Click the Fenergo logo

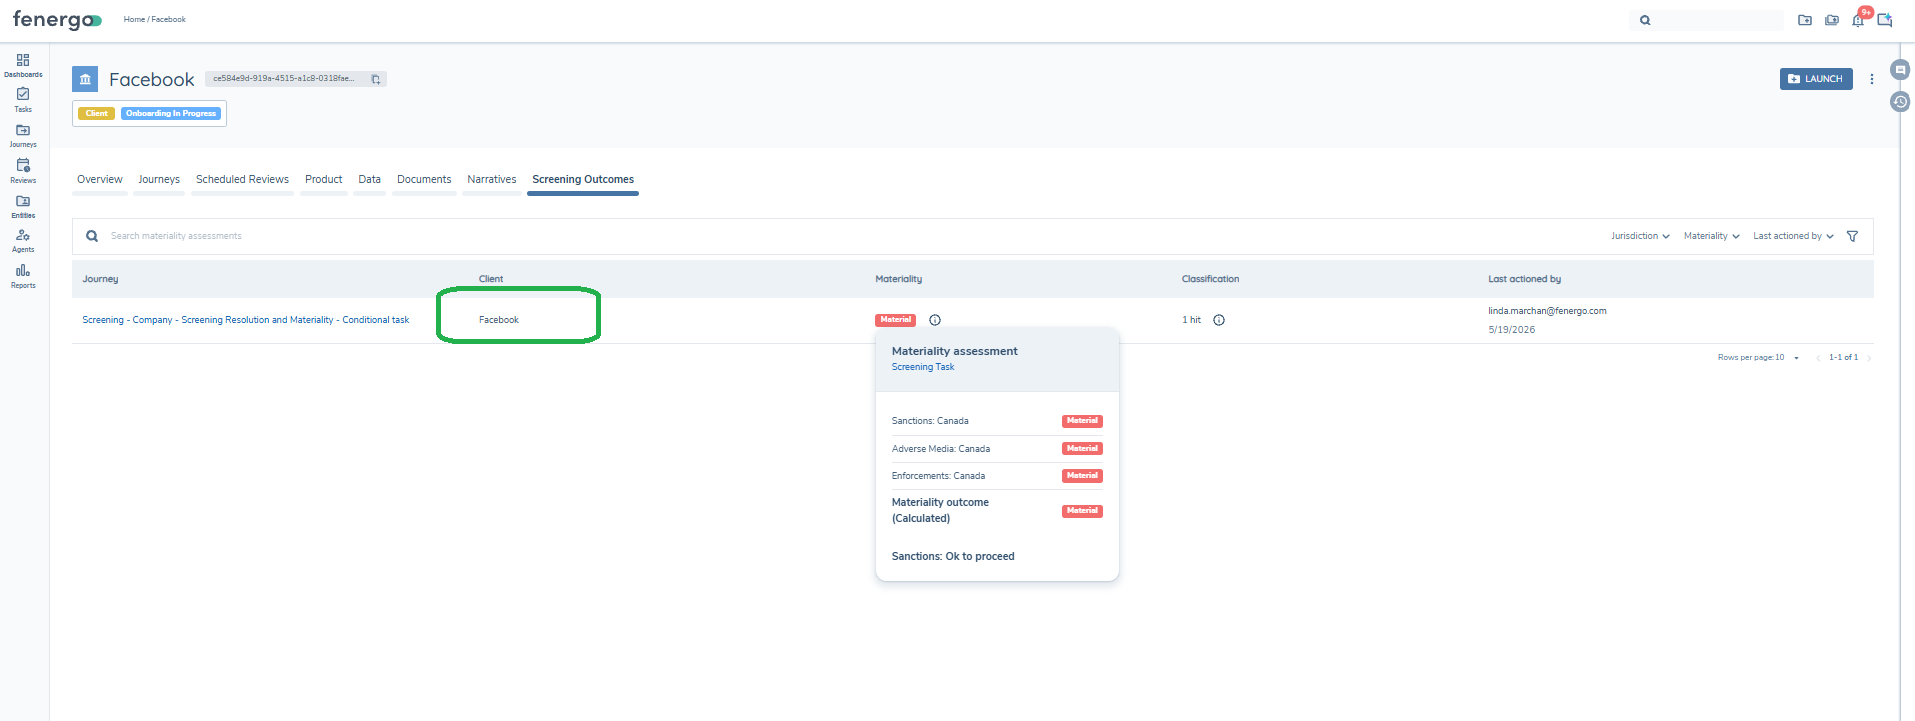point(57,20)
